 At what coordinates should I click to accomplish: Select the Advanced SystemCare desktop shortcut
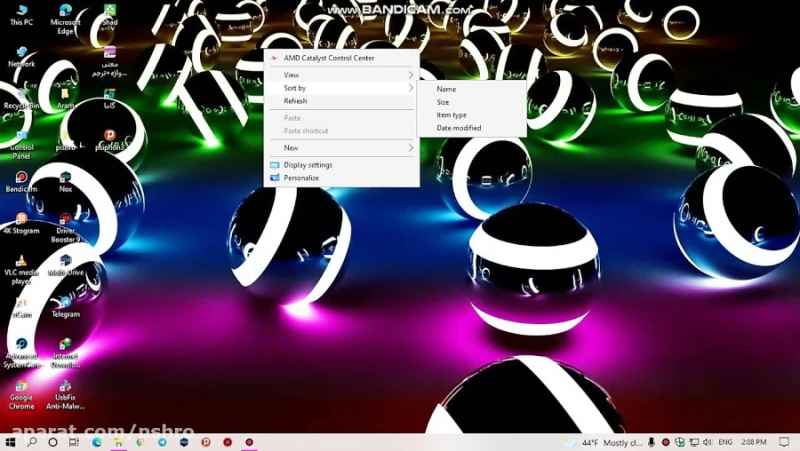pos(21,354)
